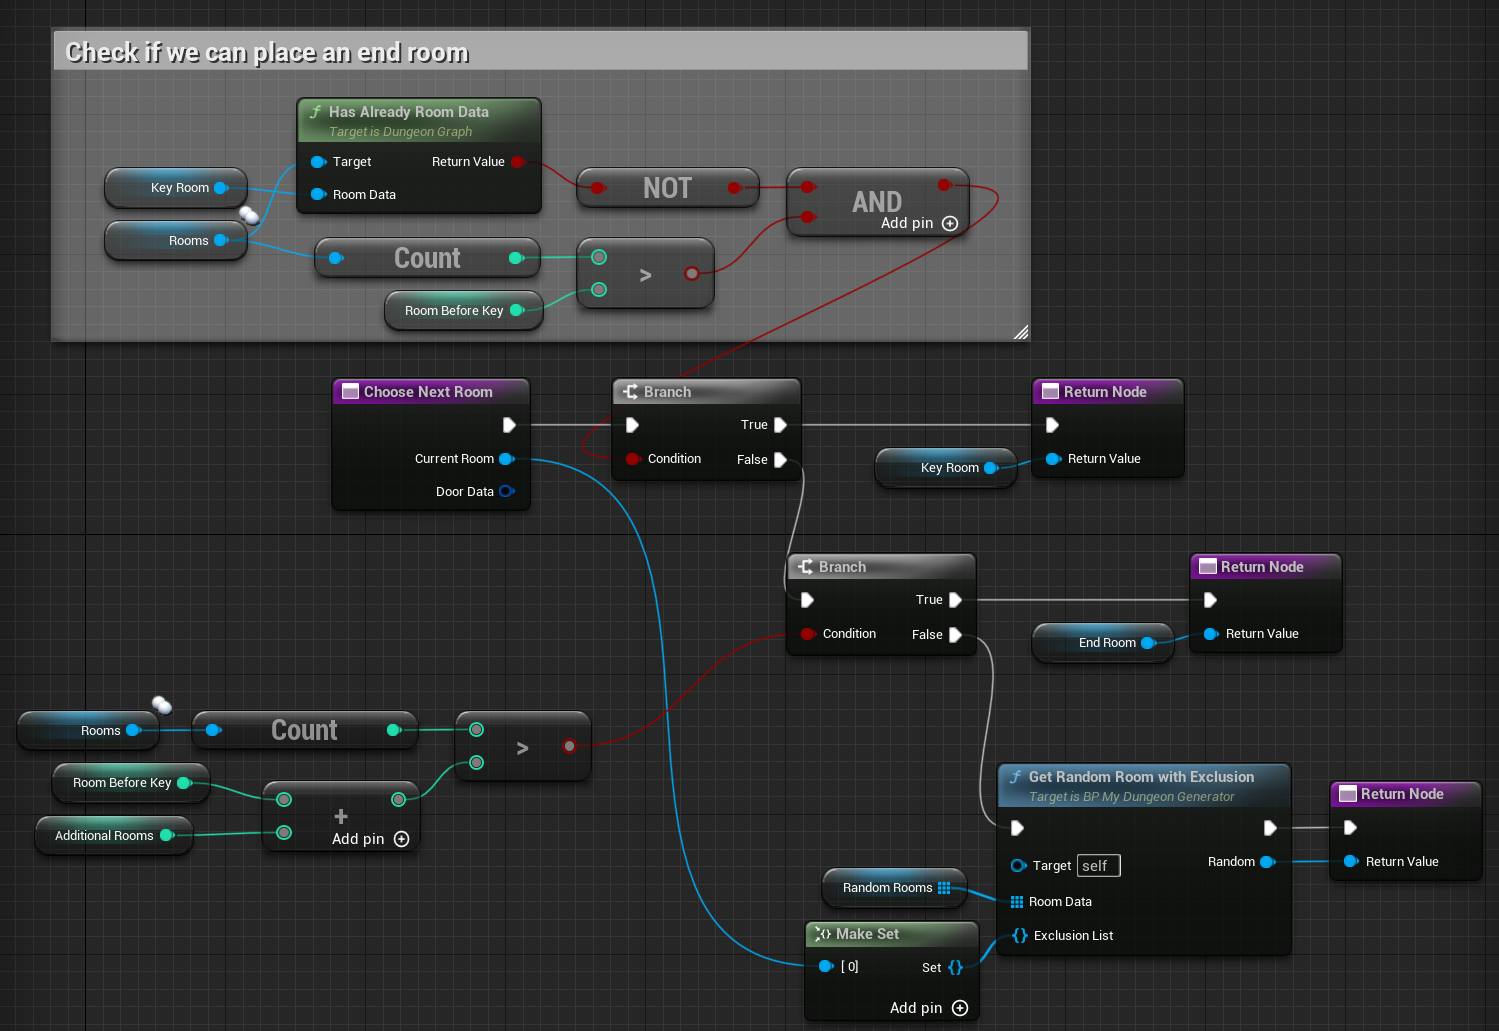Click the Current Room output pin
The height and width of the screenshot is (1031, 1499).
coord(506,459)
